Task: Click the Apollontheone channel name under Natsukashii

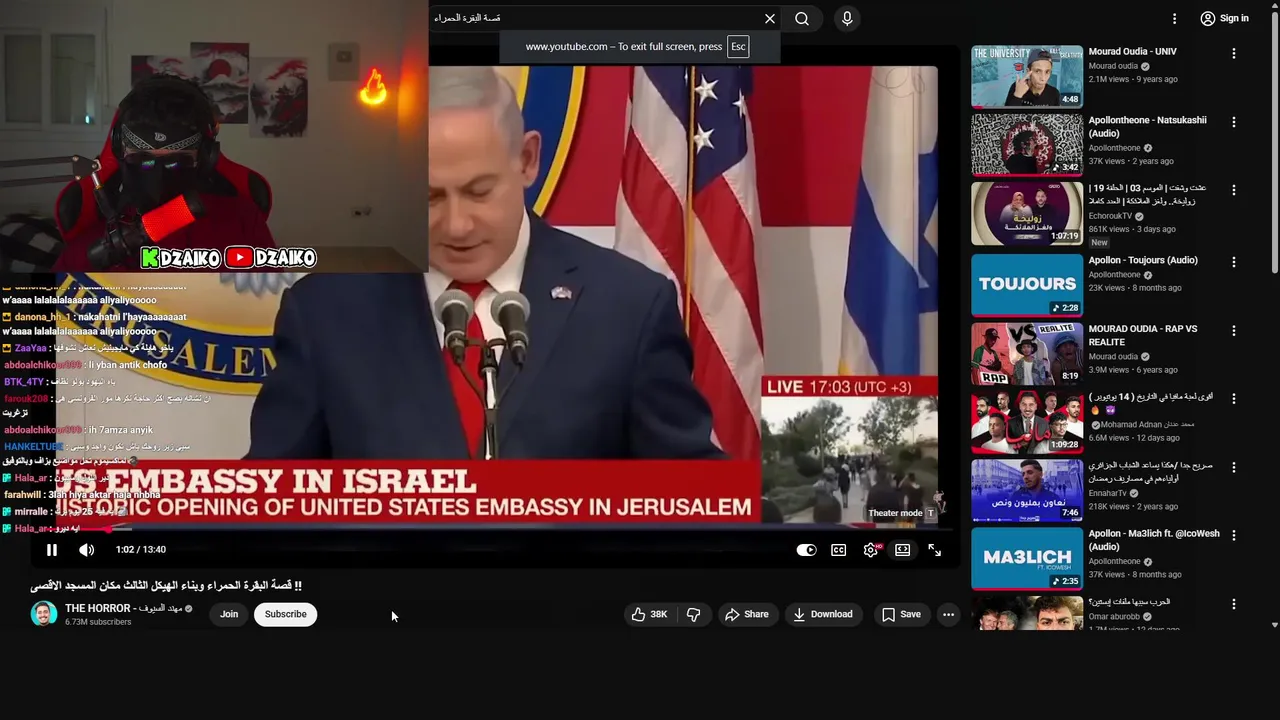Action: tap(1114, 148)
